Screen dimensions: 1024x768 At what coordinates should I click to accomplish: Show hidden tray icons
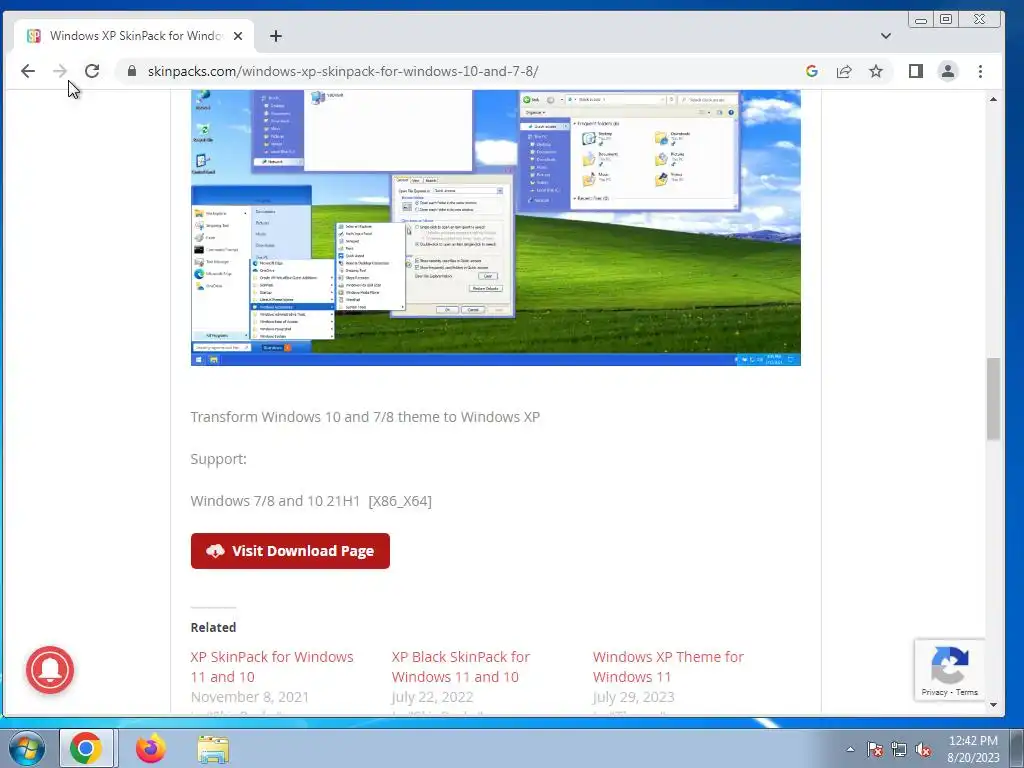[850, 749]
